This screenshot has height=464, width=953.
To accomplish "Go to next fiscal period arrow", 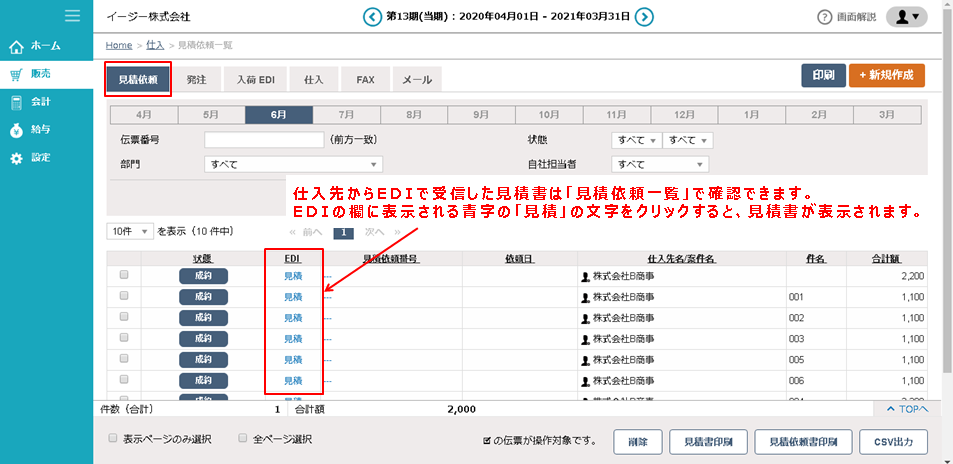I will [645, 17].
